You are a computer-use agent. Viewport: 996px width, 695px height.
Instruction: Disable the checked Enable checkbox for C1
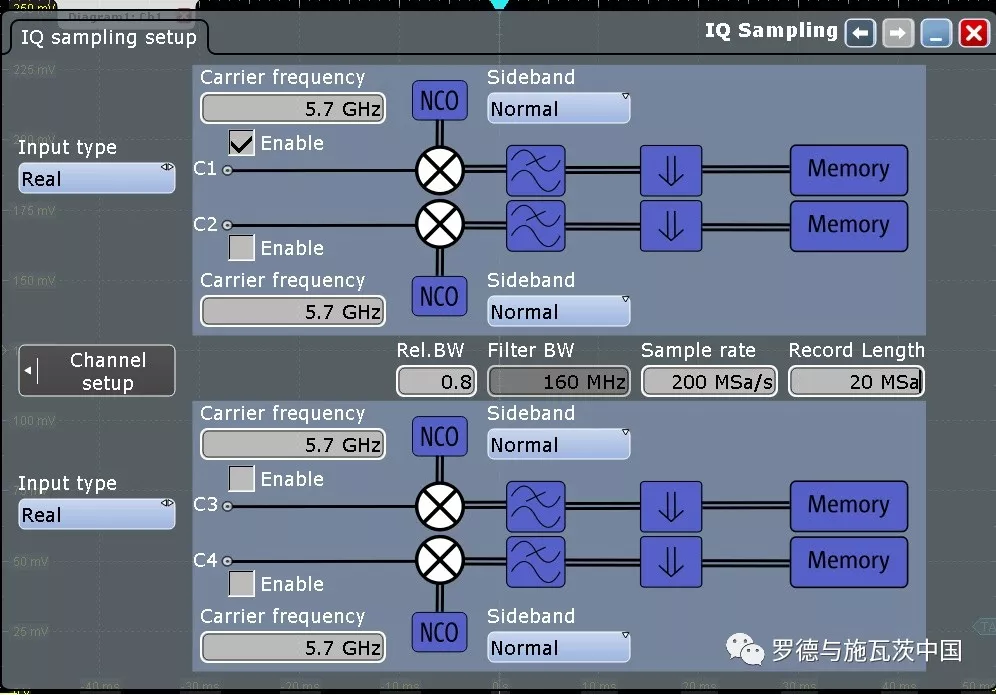coord(242,144)
